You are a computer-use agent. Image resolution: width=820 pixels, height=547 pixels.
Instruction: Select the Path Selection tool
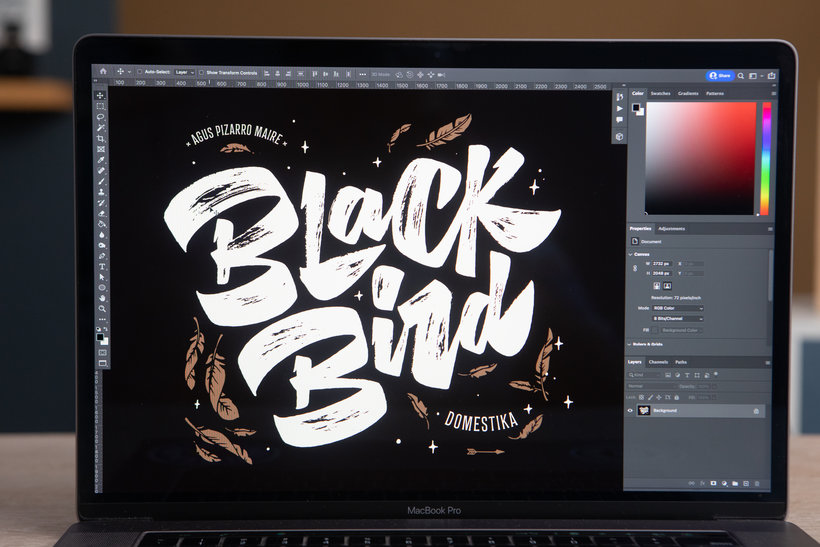102,277
